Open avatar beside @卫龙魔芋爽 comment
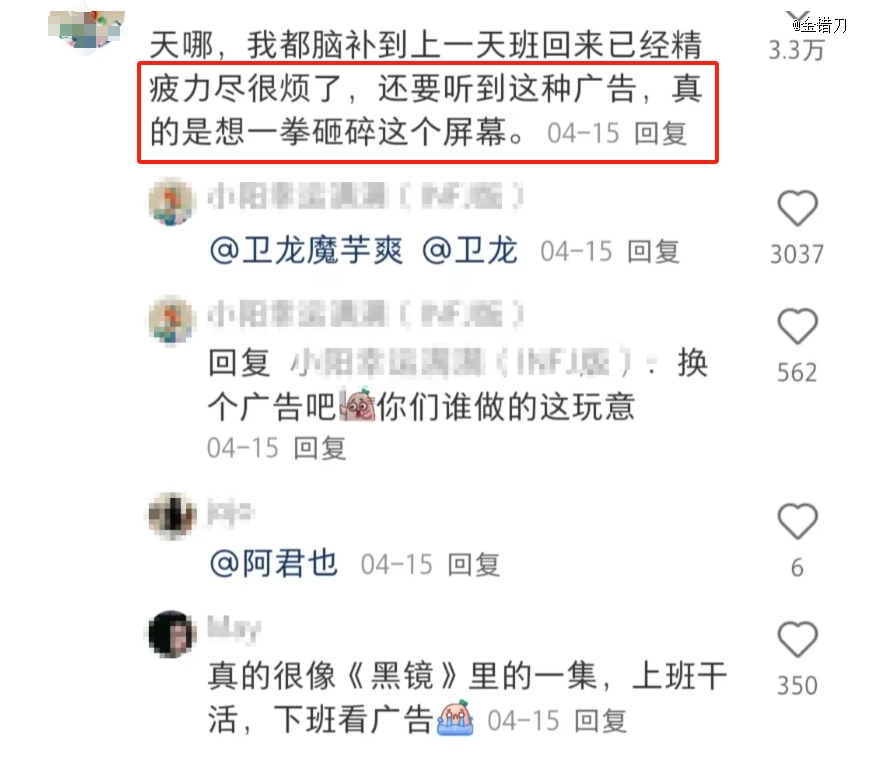The height and width of the screenshot is (770, 872). [x=172, y=202]
